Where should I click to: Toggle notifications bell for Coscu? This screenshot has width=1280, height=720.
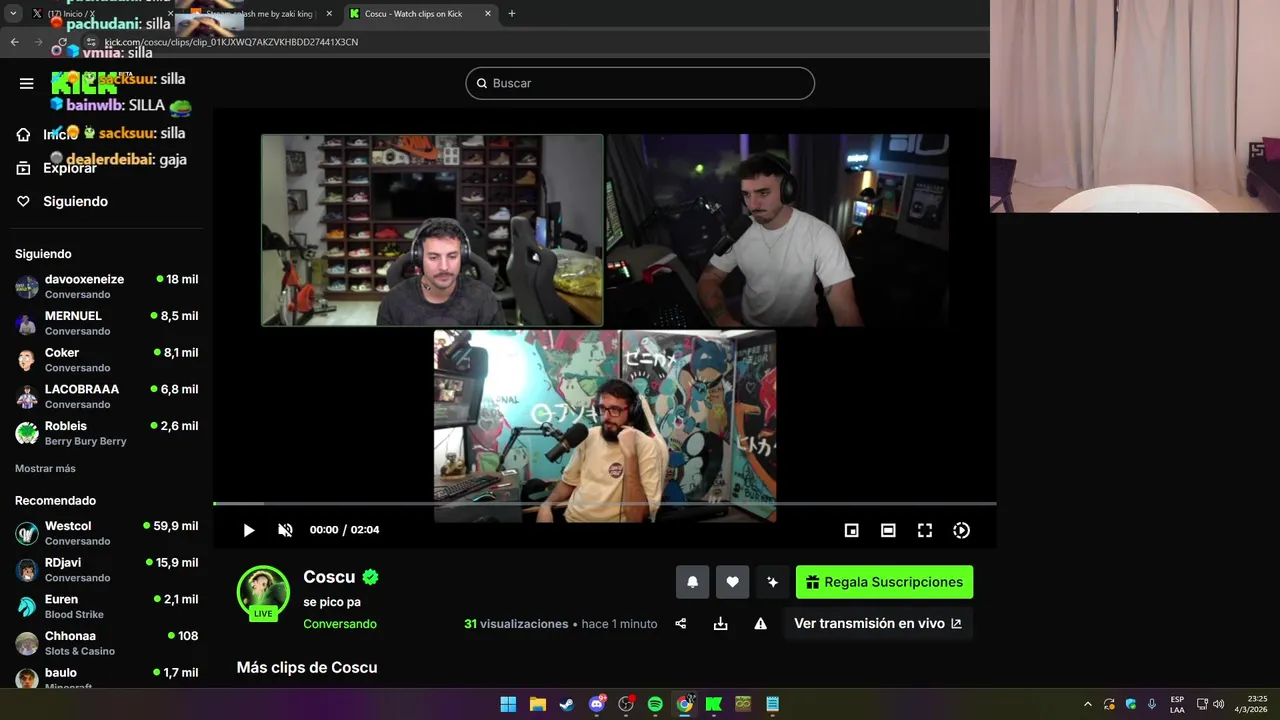(x=692, y=582)
